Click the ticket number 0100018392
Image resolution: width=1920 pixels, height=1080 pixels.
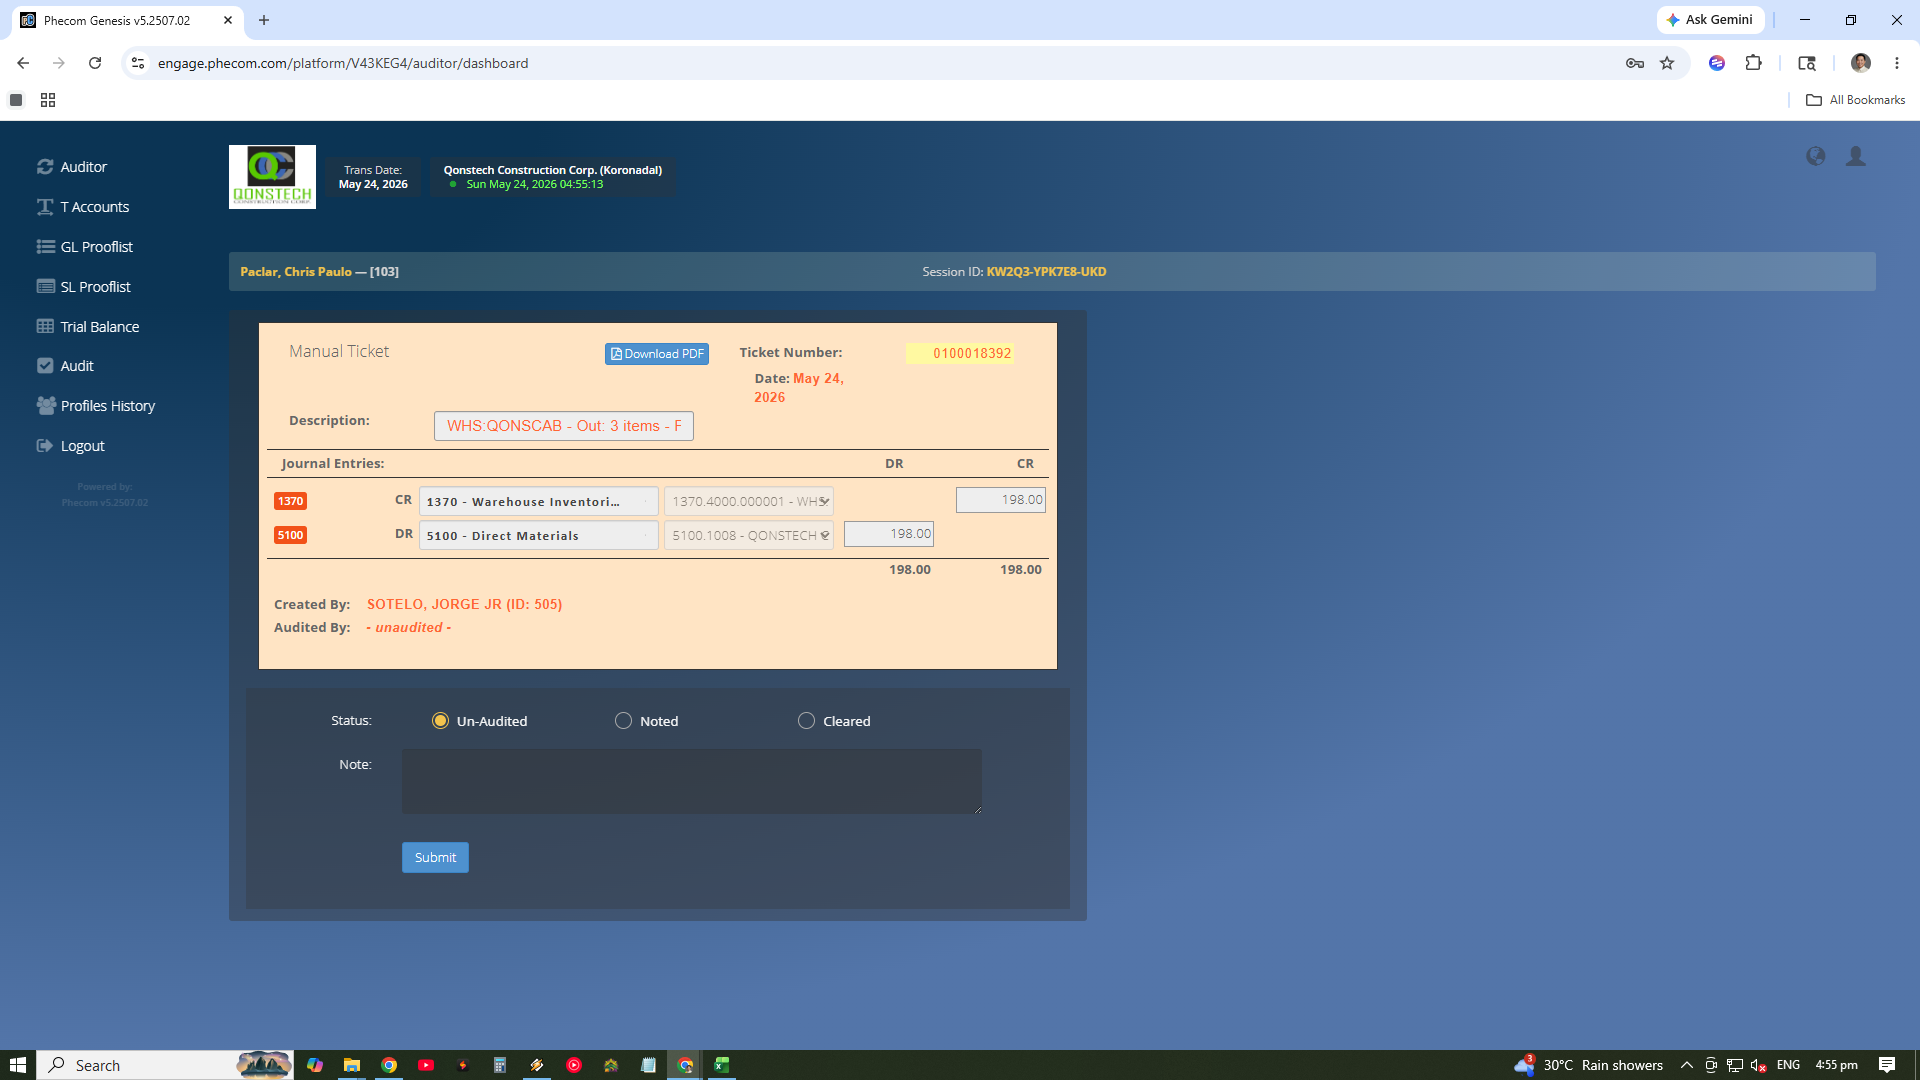[x=972, y=353]
